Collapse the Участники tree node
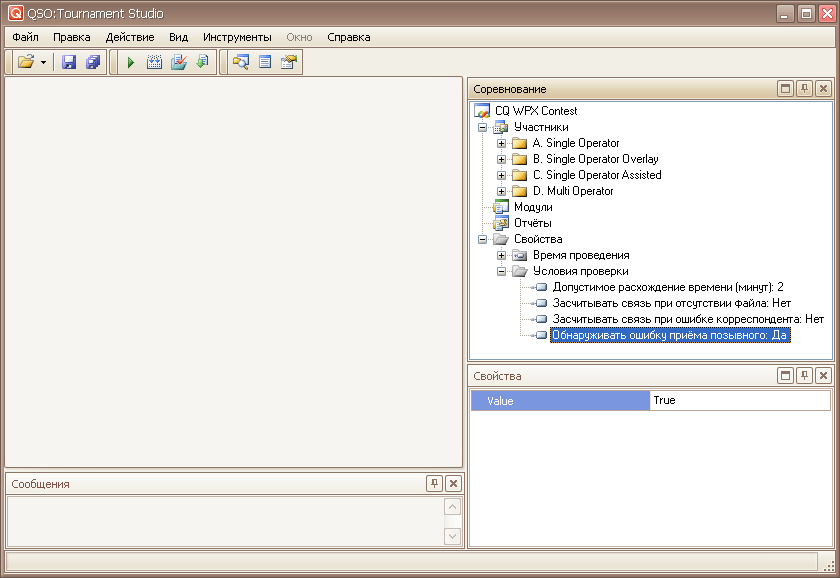 [x=483, y=127]
